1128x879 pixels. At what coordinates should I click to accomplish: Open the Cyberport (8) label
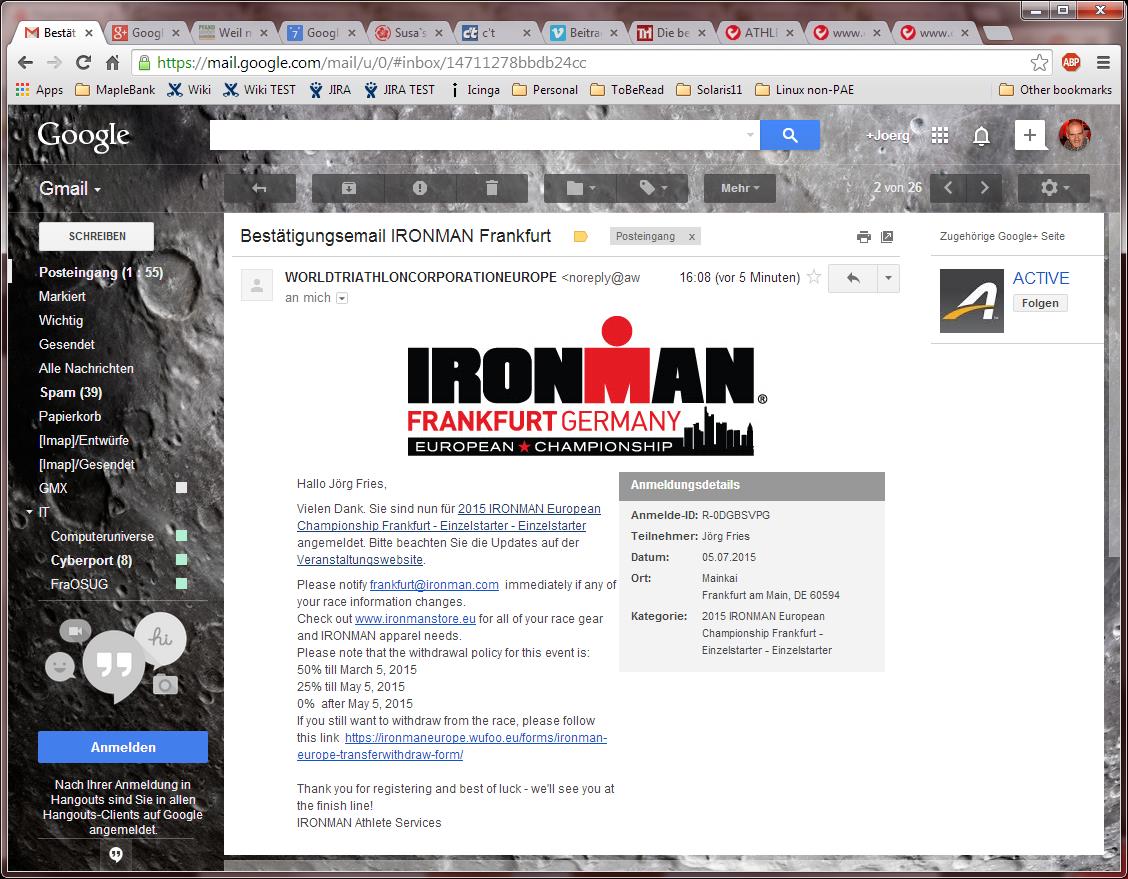click(x=91, y=560)
